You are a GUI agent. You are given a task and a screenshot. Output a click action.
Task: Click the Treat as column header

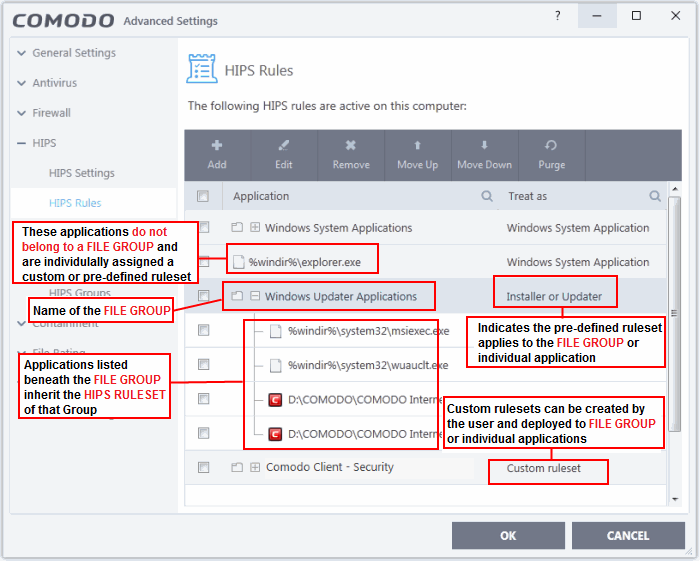[527, 196]
